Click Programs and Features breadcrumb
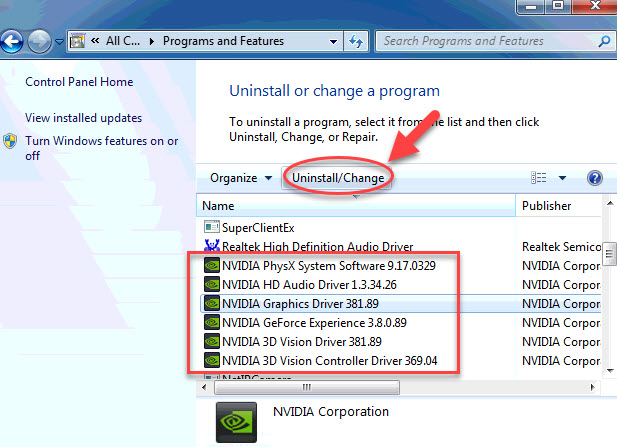617x447 pixels. tap(223, 41)
